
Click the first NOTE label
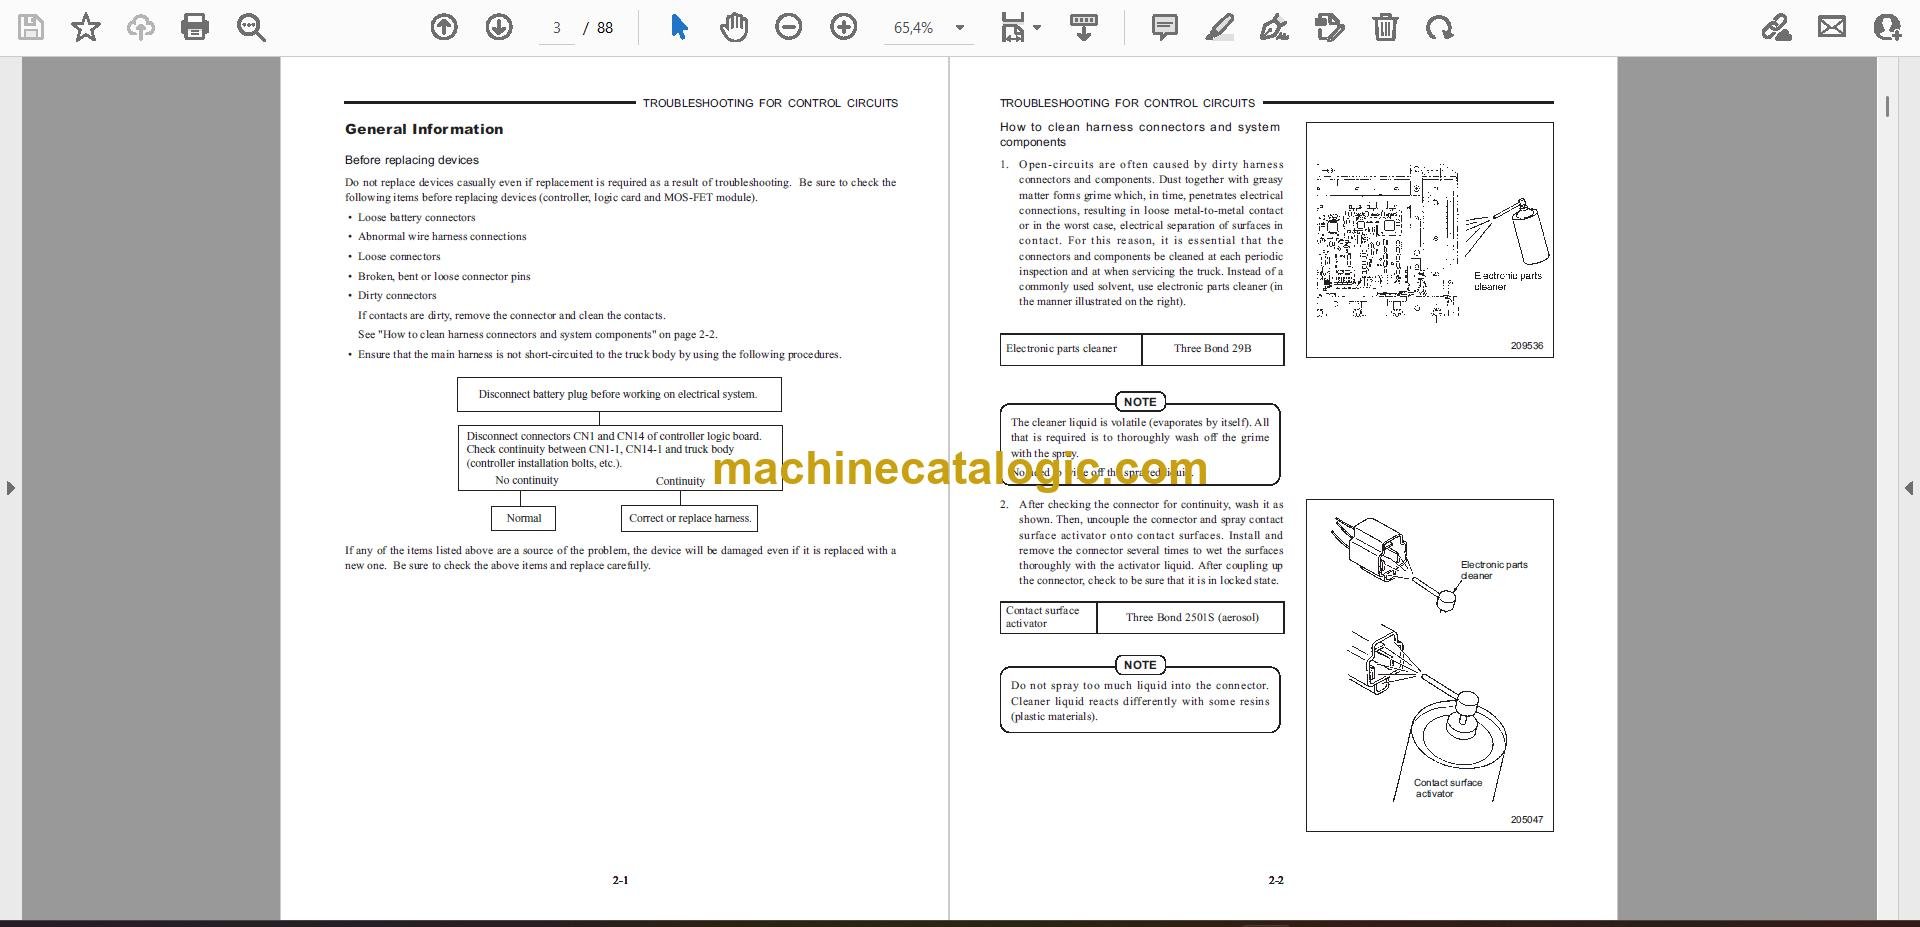pos(1140,402)
